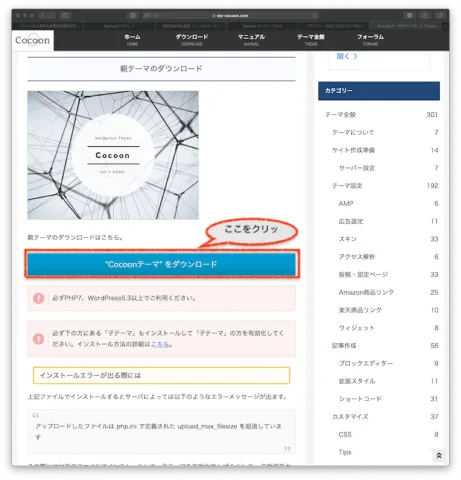Open the サイト作成準備 category
The height and width of the screenshot is (480, 461).
(x=353, y=150)
